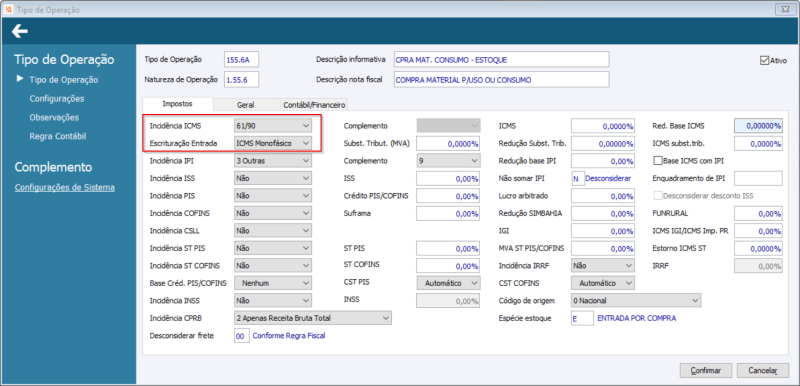Open the CST PIS dropdown
Screen dimensions: 800x386
point(448,282)
